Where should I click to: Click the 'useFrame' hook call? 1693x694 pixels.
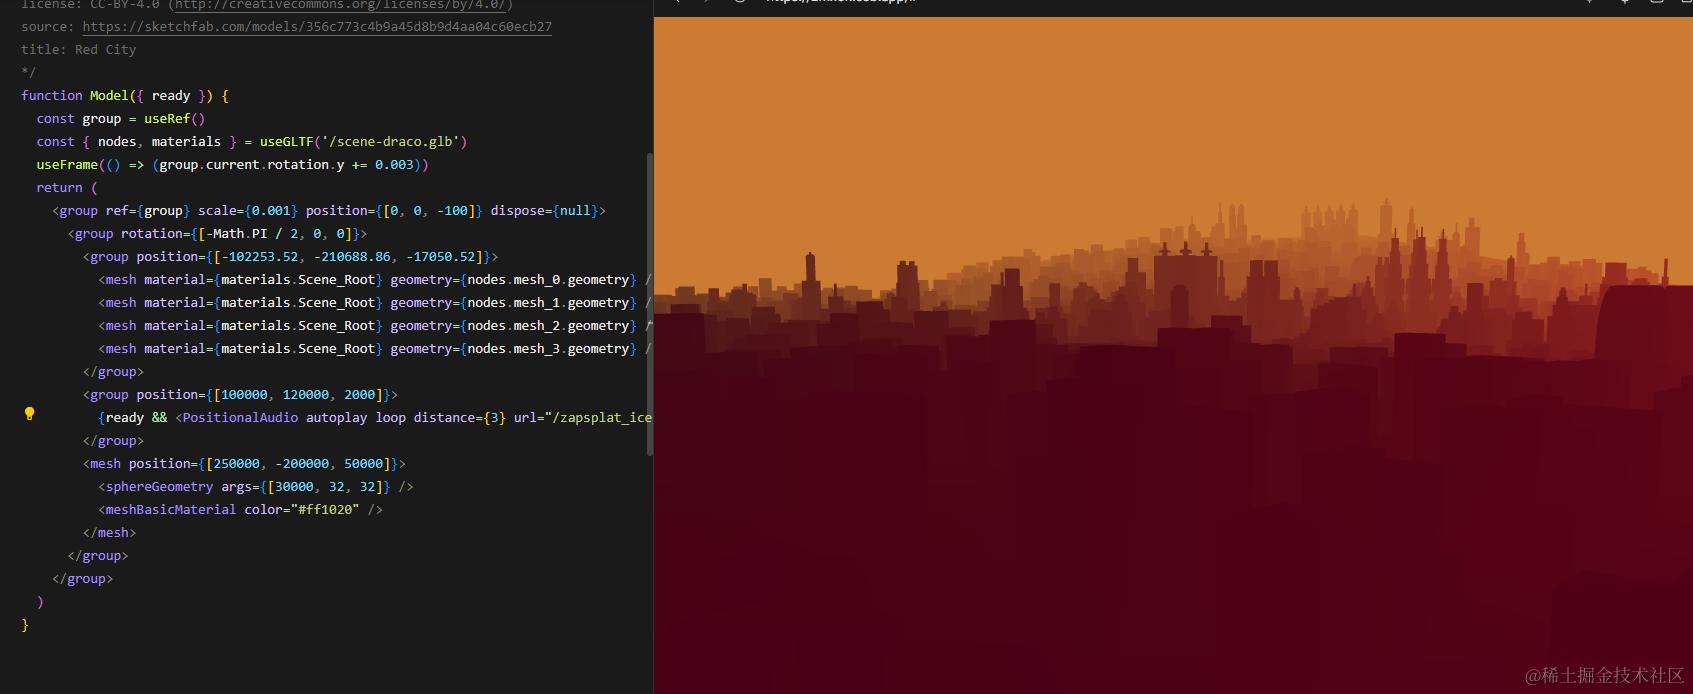(67, 165)
